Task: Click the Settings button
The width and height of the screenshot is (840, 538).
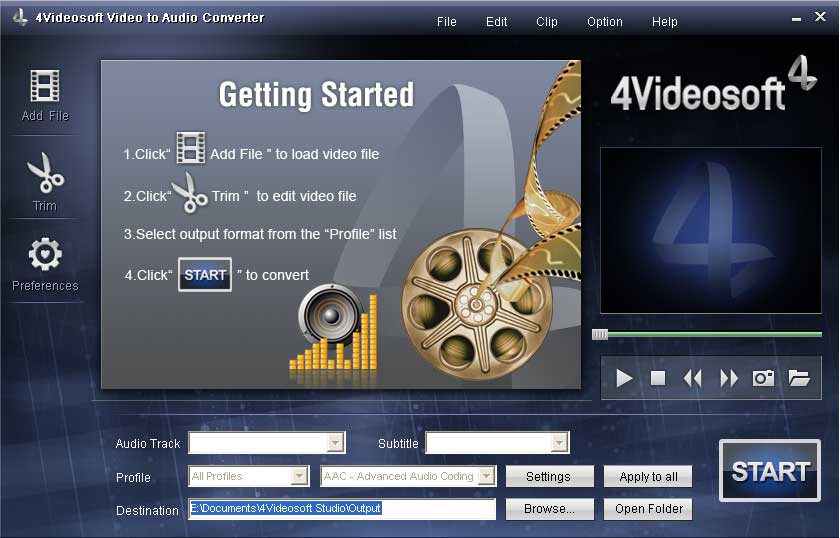Action: tap(549, 477)
